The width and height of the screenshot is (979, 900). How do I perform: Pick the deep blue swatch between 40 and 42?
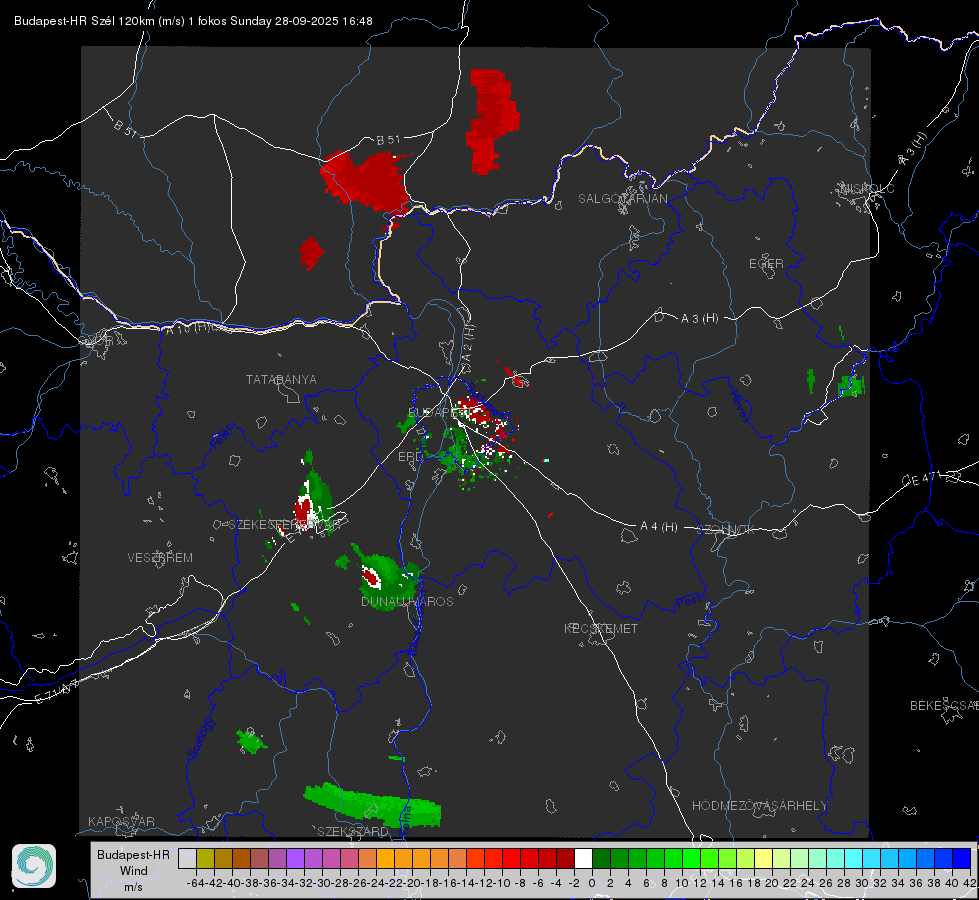click(962, 858)
